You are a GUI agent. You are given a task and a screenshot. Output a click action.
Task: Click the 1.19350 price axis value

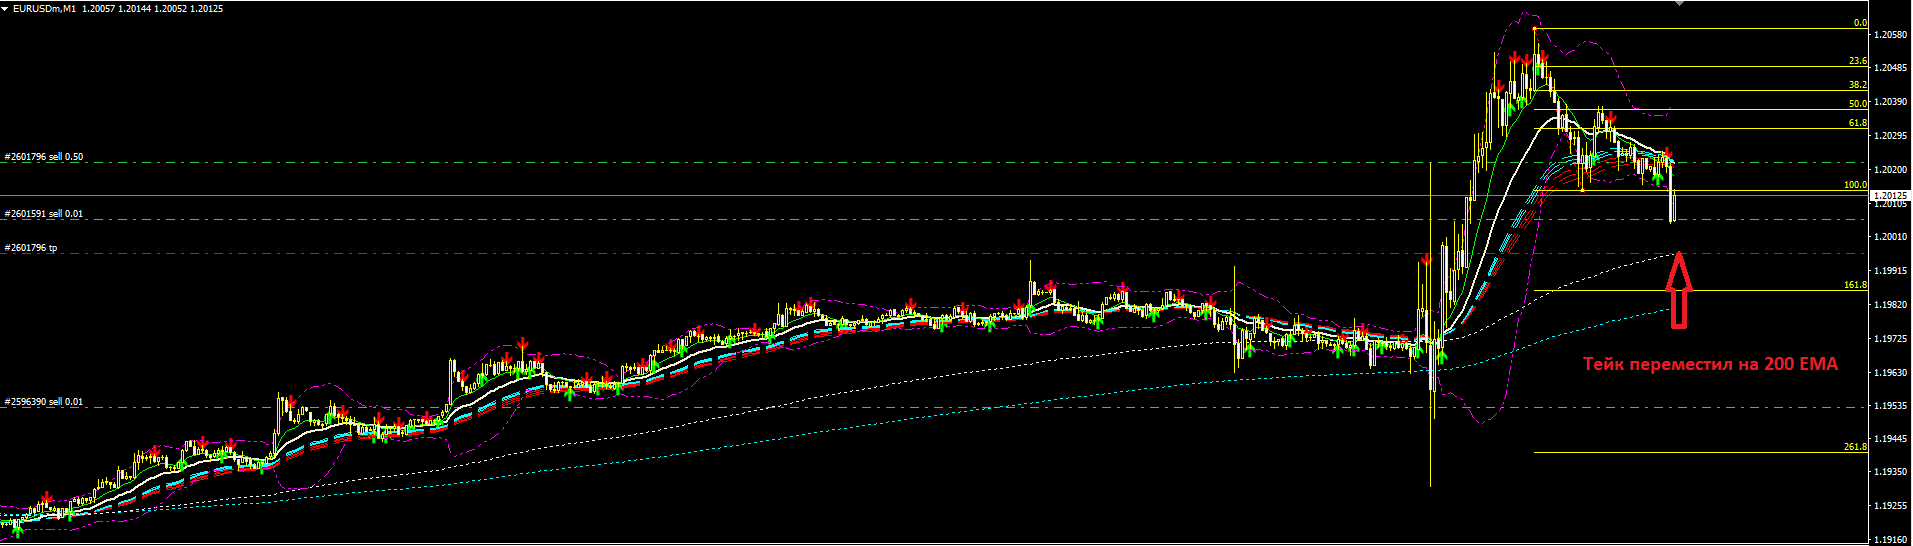(1892, 472)
